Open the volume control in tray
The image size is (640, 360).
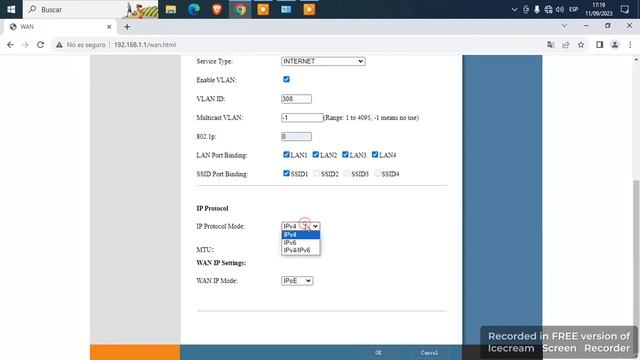click(560, 9)
